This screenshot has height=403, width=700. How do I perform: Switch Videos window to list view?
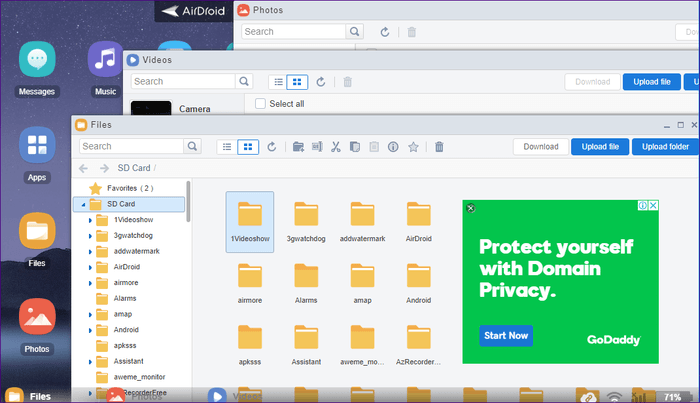tap(279, 82)
